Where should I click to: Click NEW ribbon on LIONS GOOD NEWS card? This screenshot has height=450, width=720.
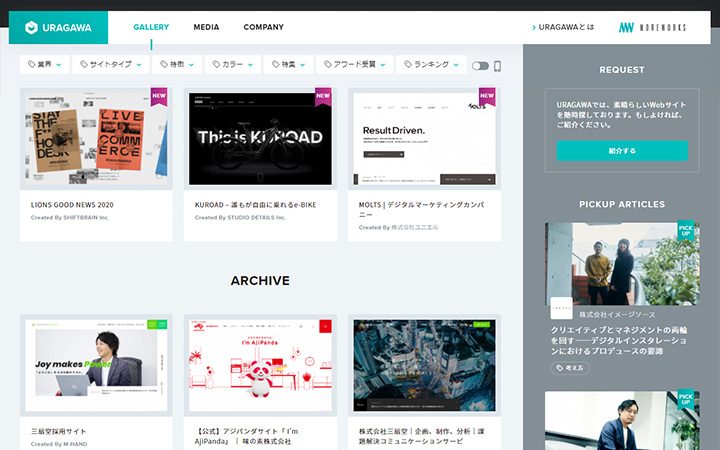pos(159,96)
